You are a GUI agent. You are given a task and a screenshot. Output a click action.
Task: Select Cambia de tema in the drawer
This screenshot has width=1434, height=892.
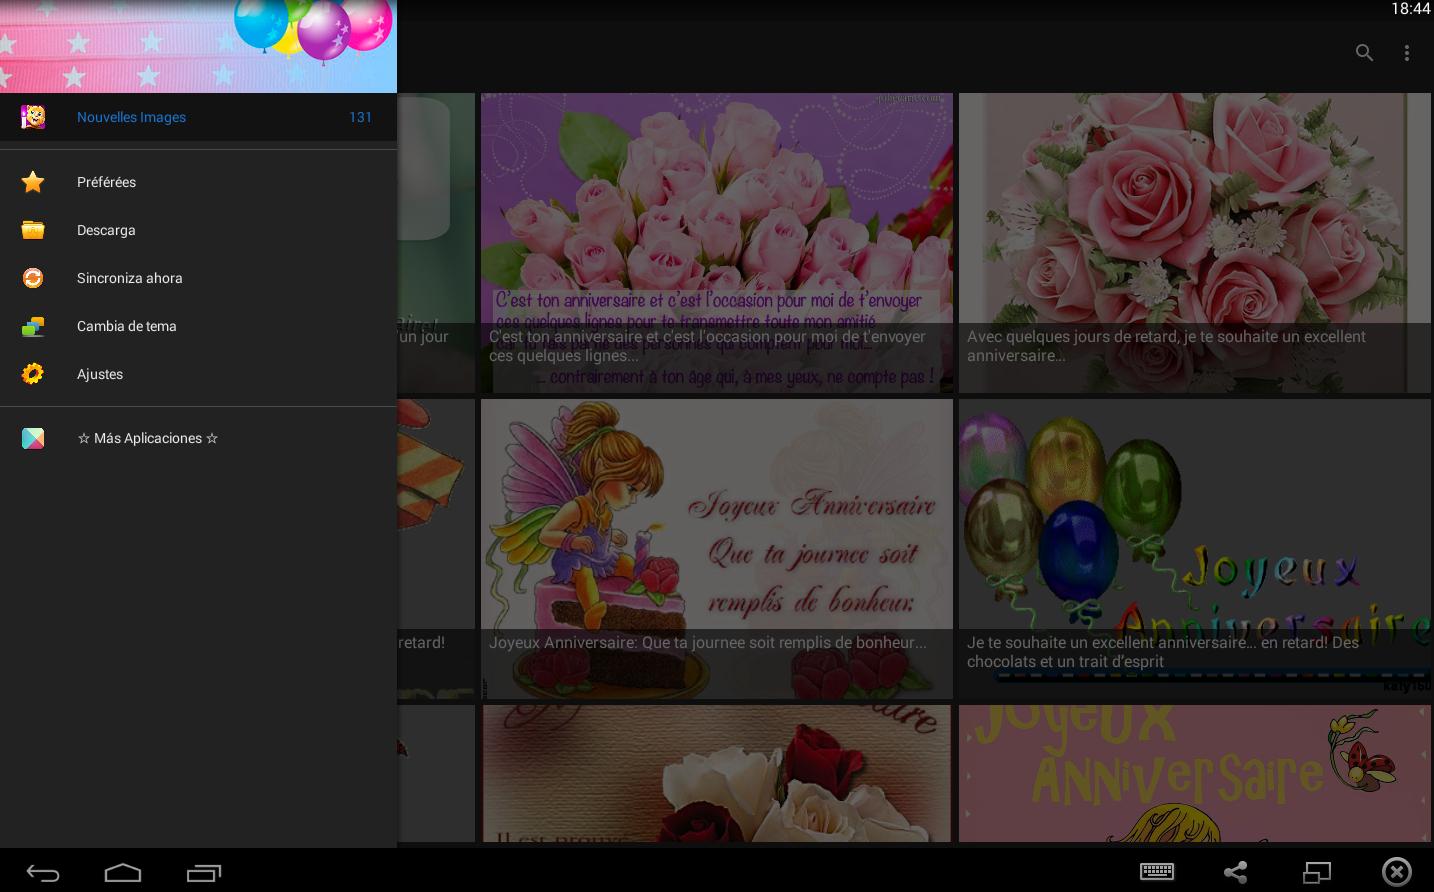[198, 326]
